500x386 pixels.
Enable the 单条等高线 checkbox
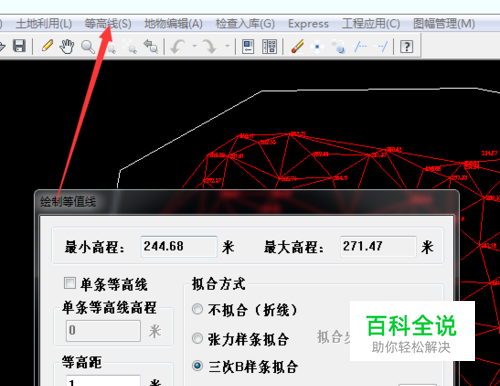point(70,283)
